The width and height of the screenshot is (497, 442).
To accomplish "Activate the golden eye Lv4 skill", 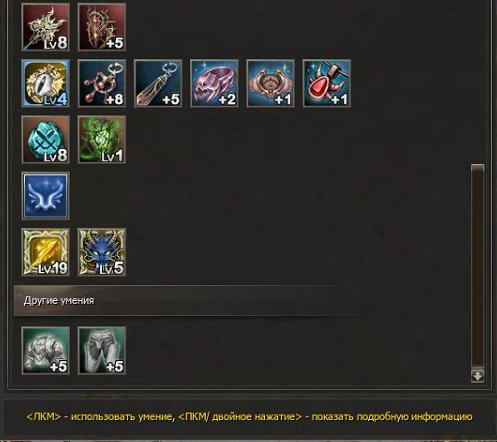I will coord(45,83).
